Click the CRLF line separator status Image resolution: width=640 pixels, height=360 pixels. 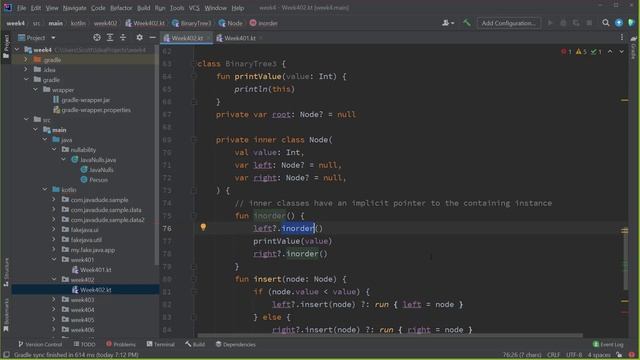pos(553,355)
